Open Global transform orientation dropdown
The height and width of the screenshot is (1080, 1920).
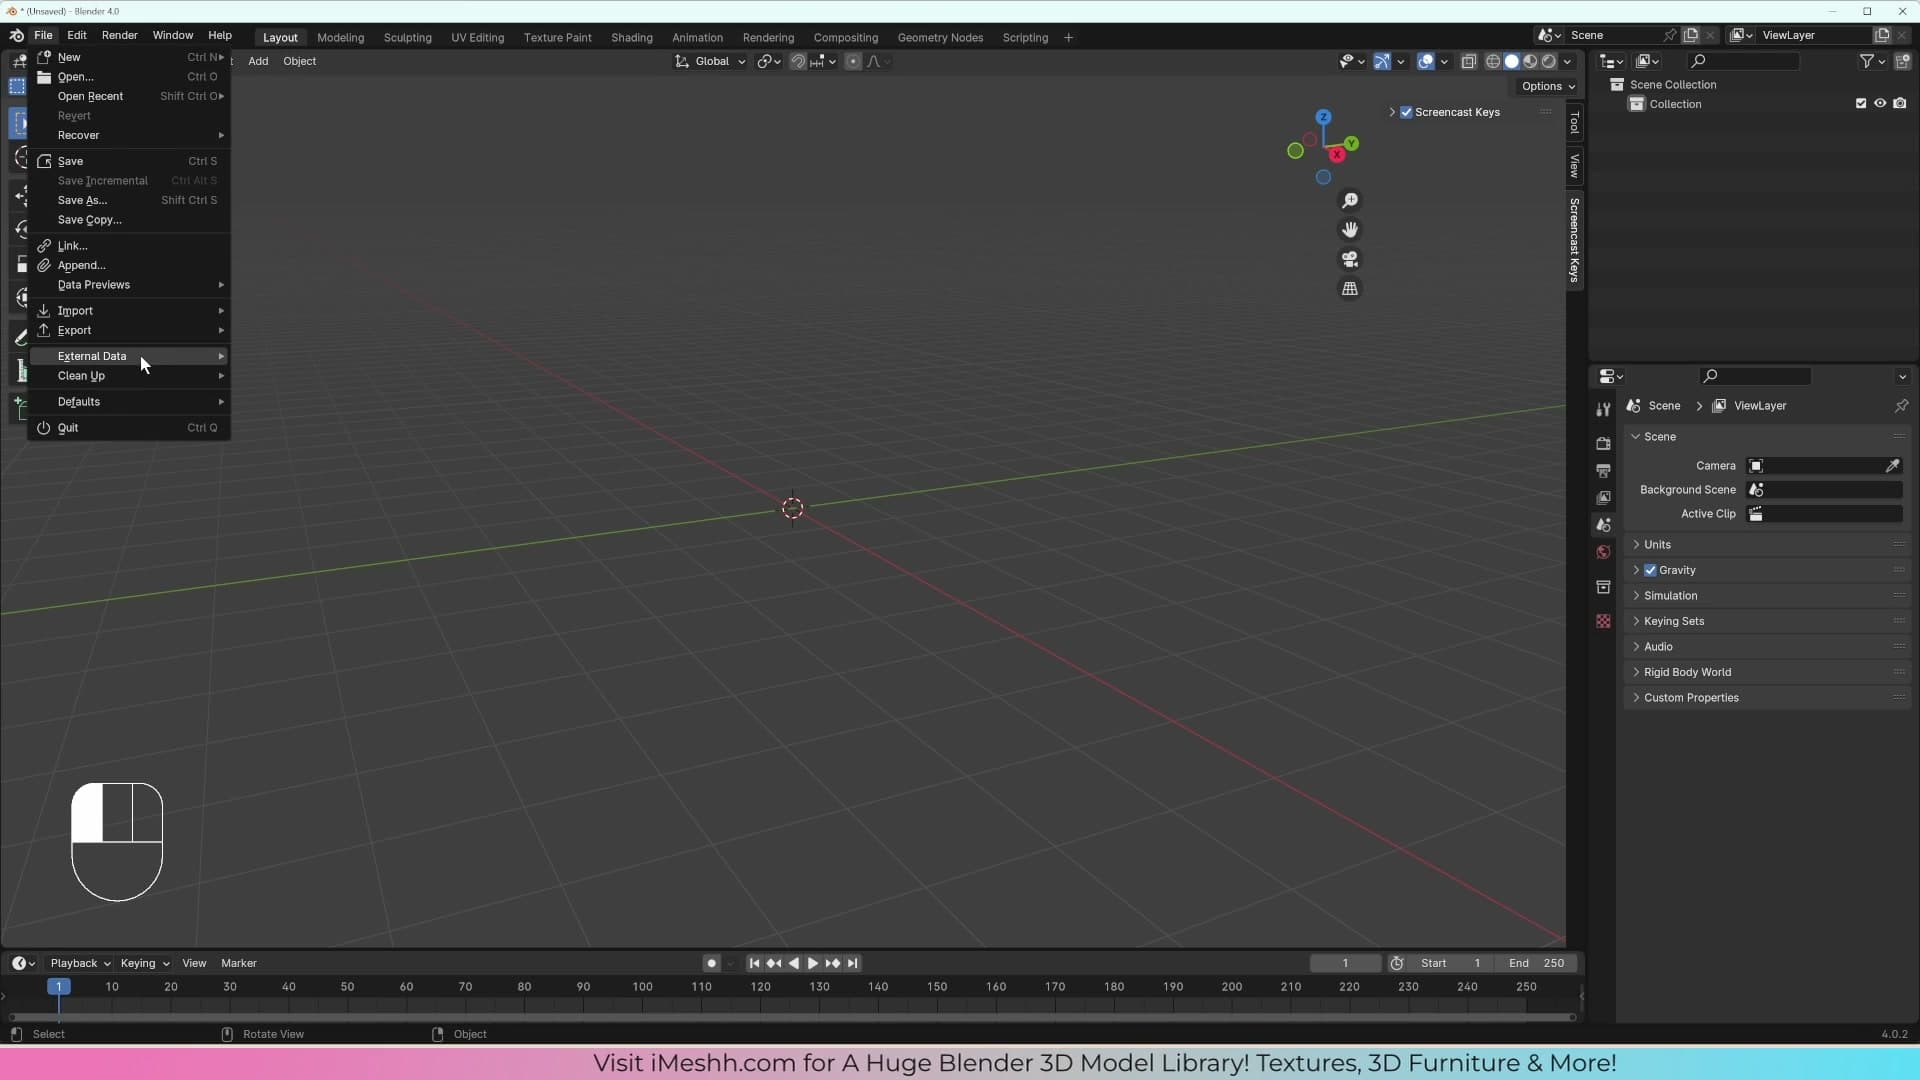tap(711, 61)
